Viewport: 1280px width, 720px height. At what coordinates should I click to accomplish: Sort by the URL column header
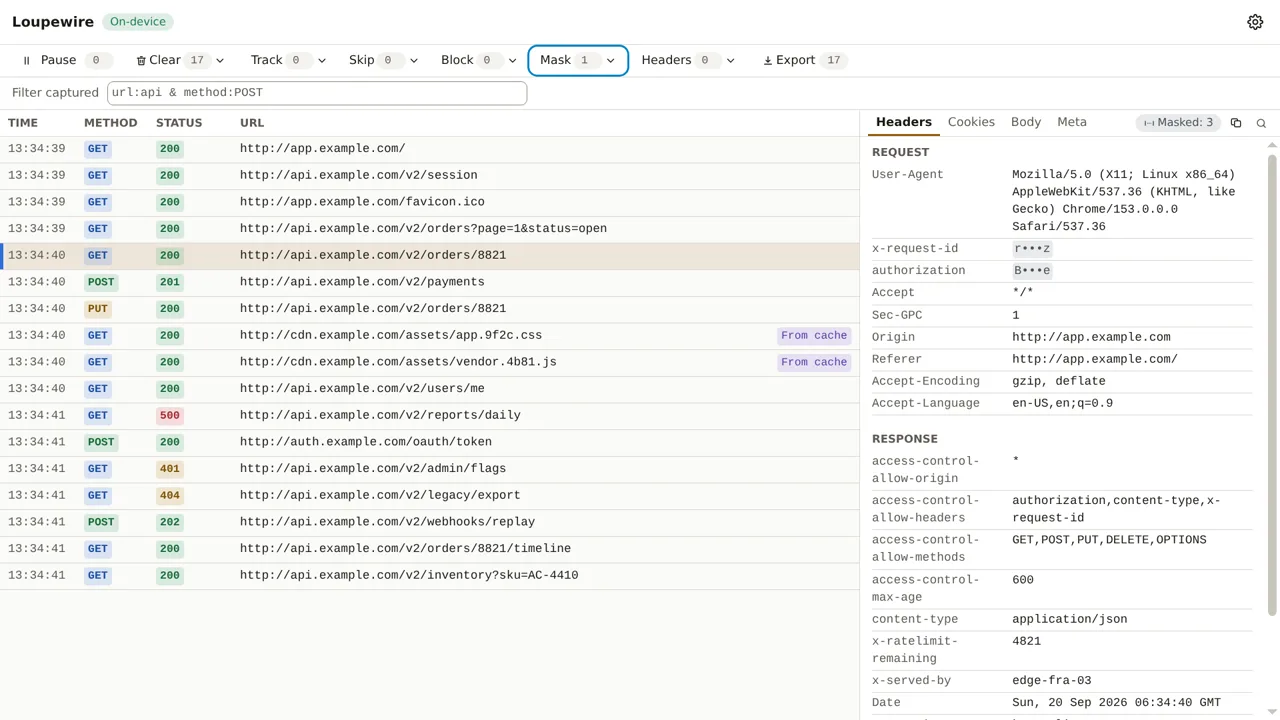[252, 123]
